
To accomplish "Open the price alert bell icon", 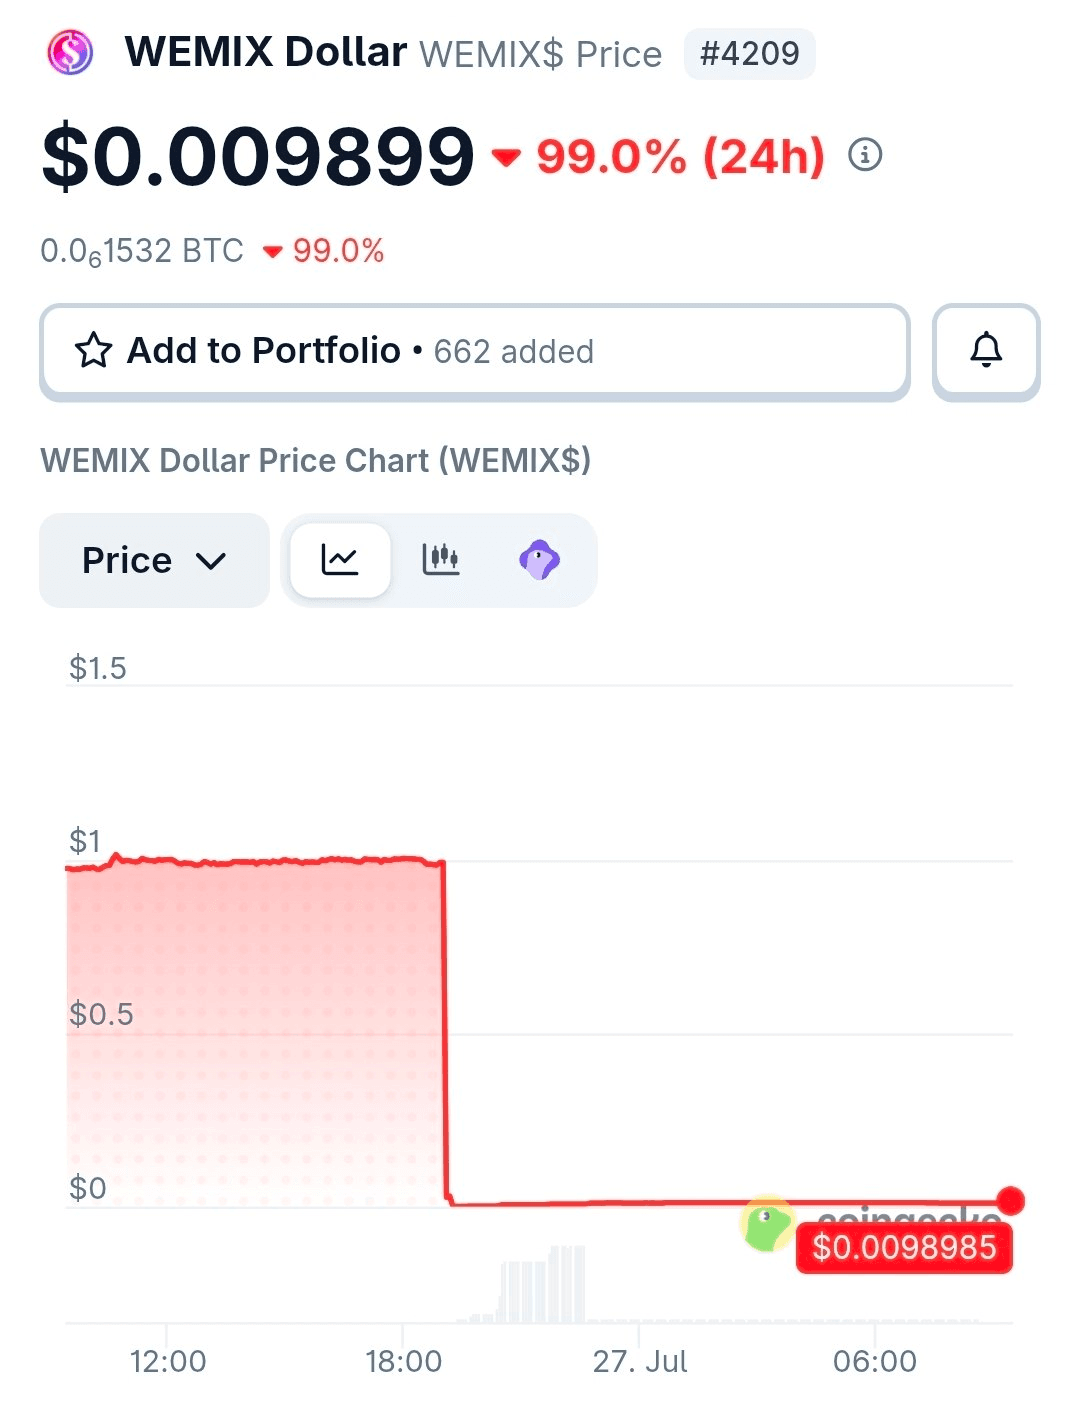I will [986, 351].
